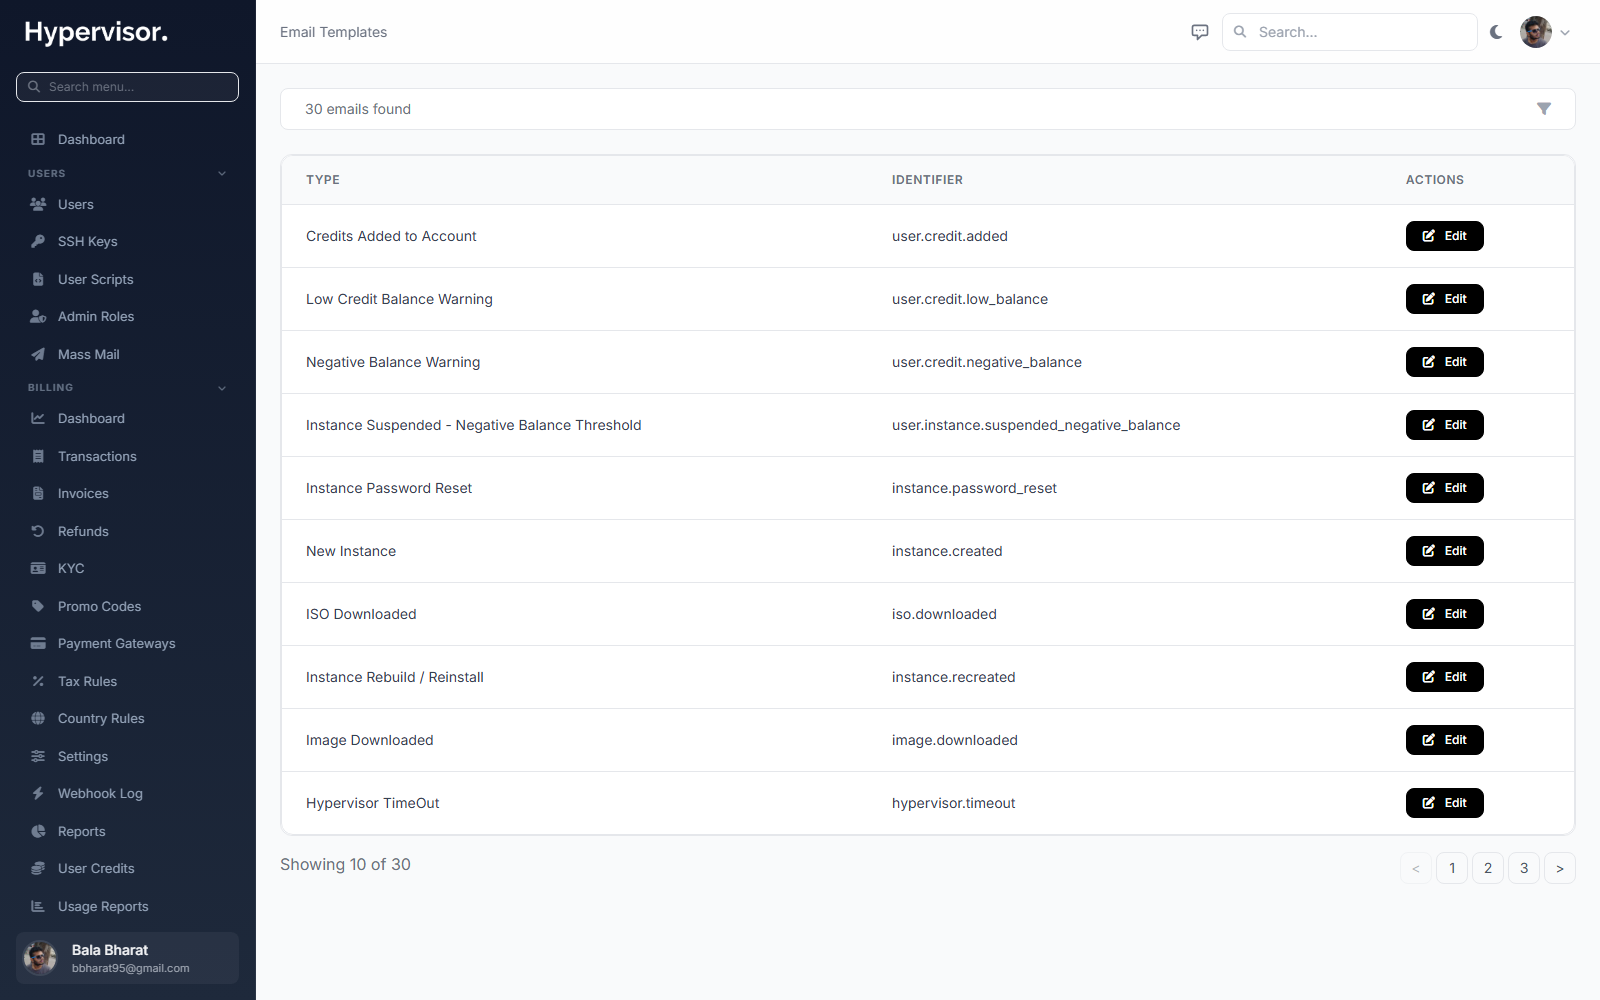1600x1000 pixels.
Task: Click the Transactions icon
Action: coord(38,456)
